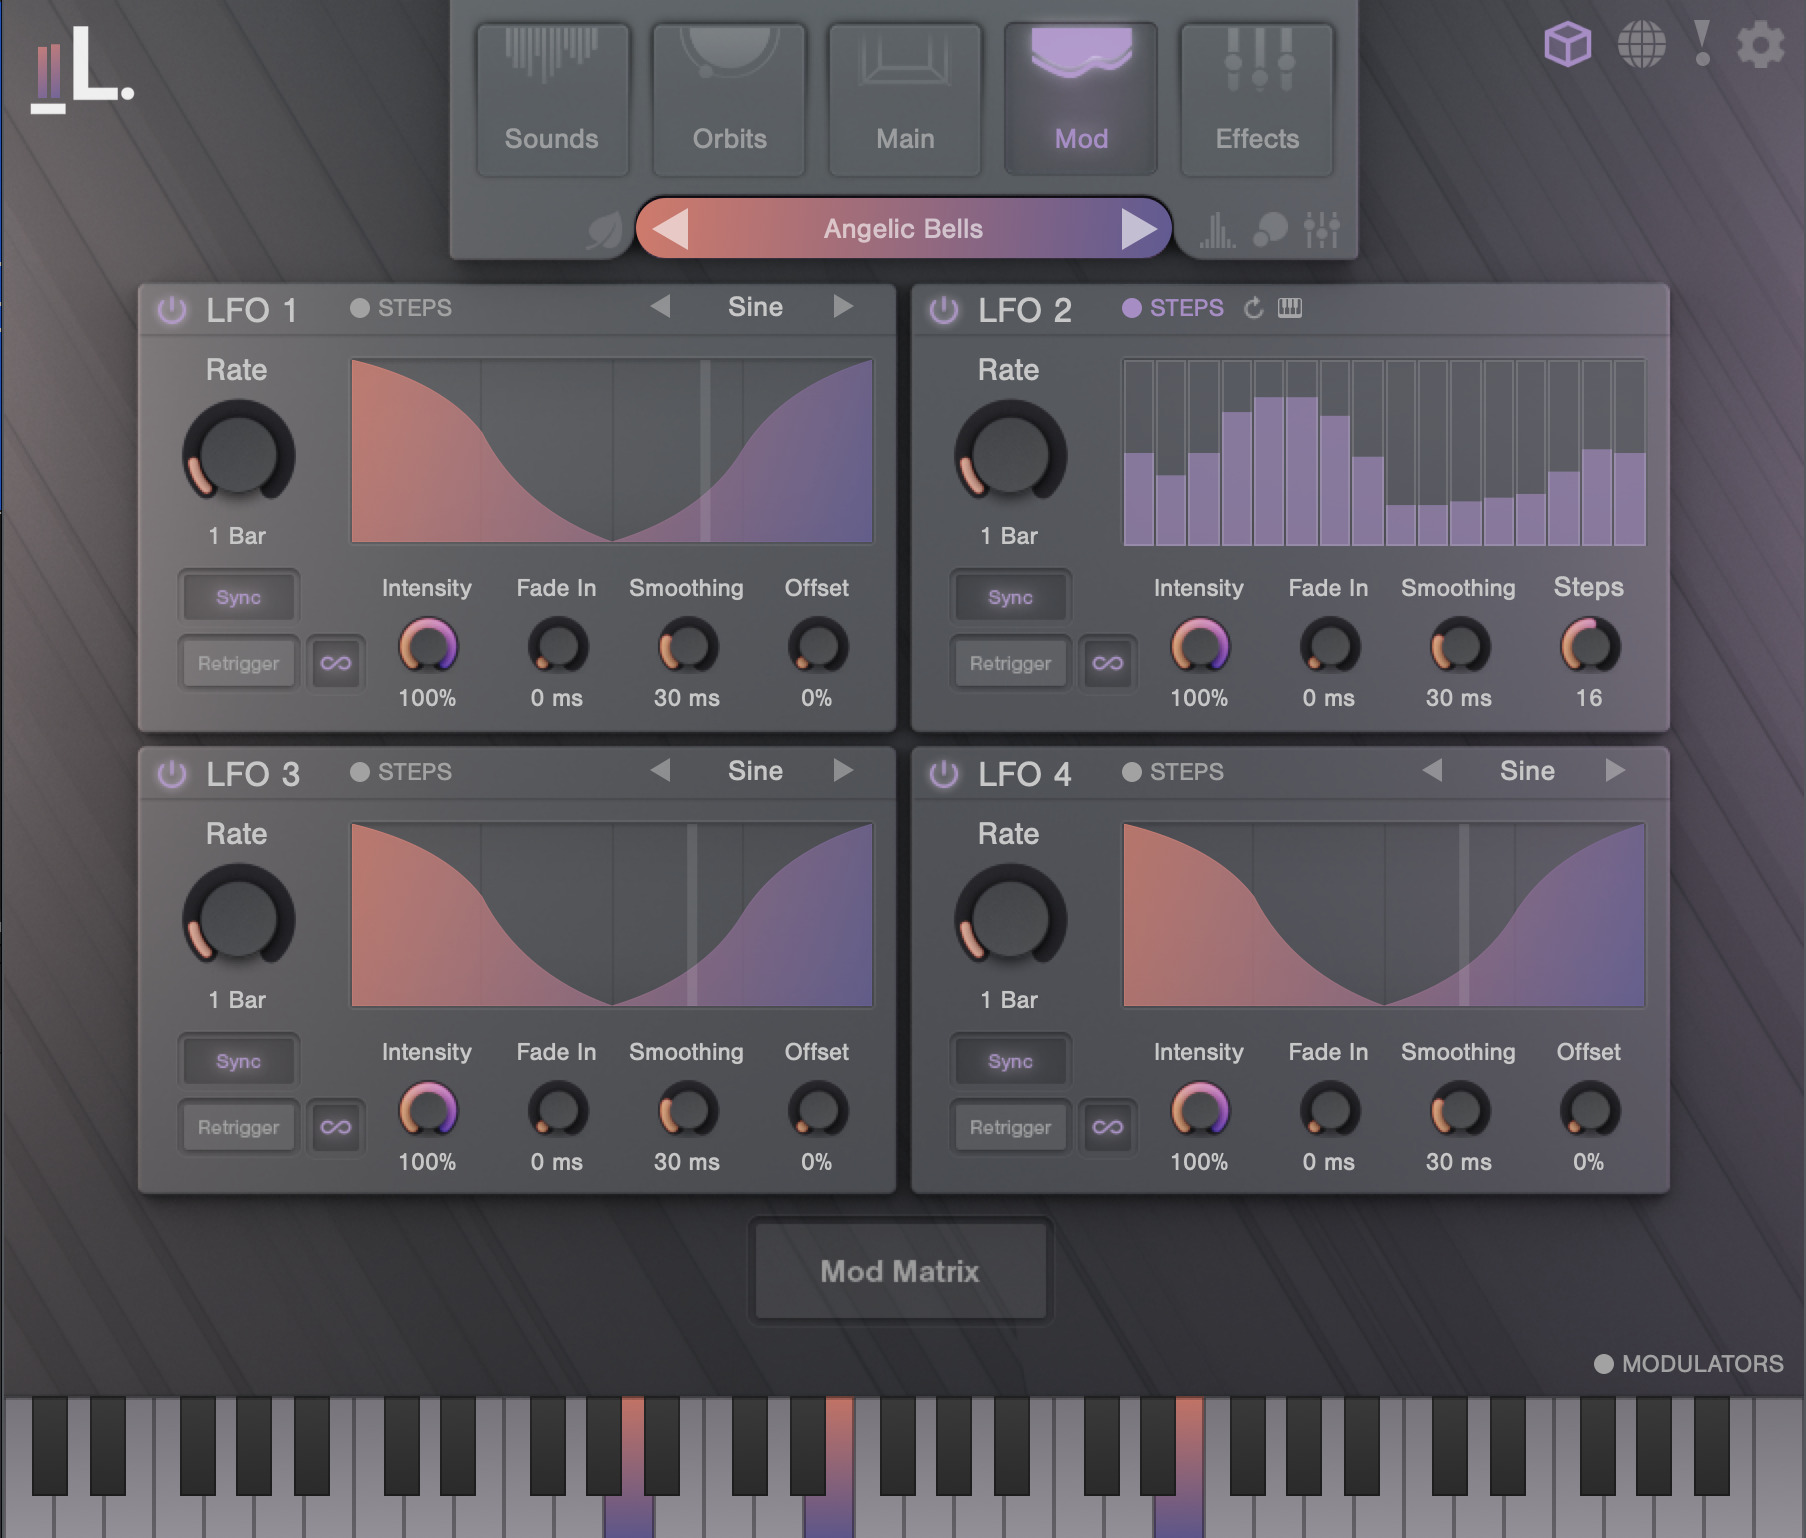The width and height of the screenshot is (1806, 1538).
Task: Switch to the Sounds tab
Action: pyautogui.click(x=552, y=100)
